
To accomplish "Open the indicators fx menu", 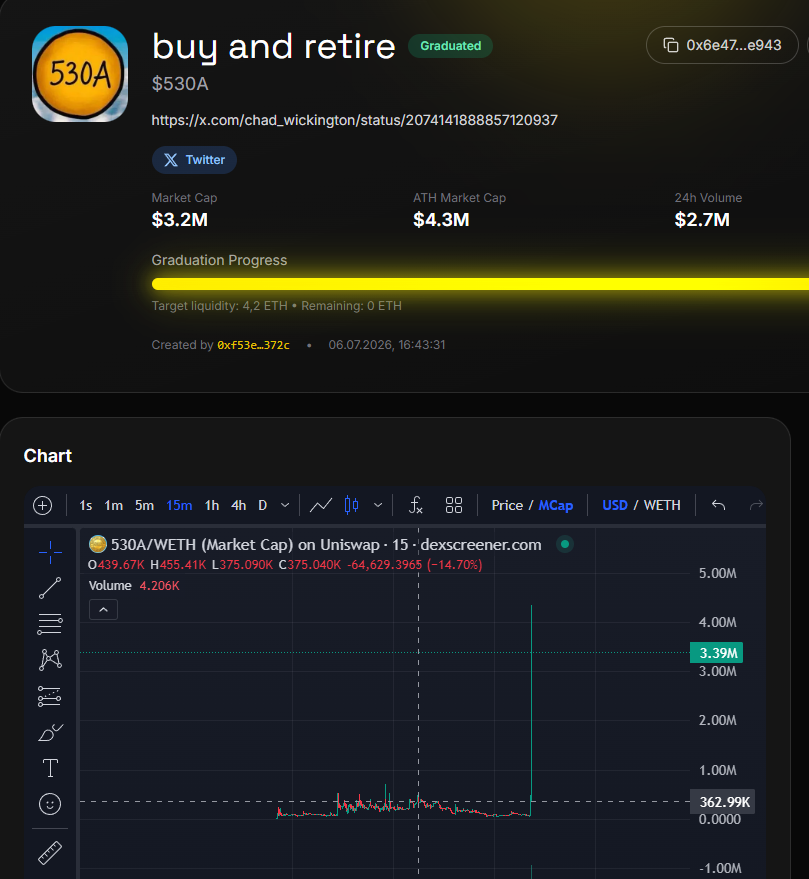I will pyautogui.click(x=415, y=505).
